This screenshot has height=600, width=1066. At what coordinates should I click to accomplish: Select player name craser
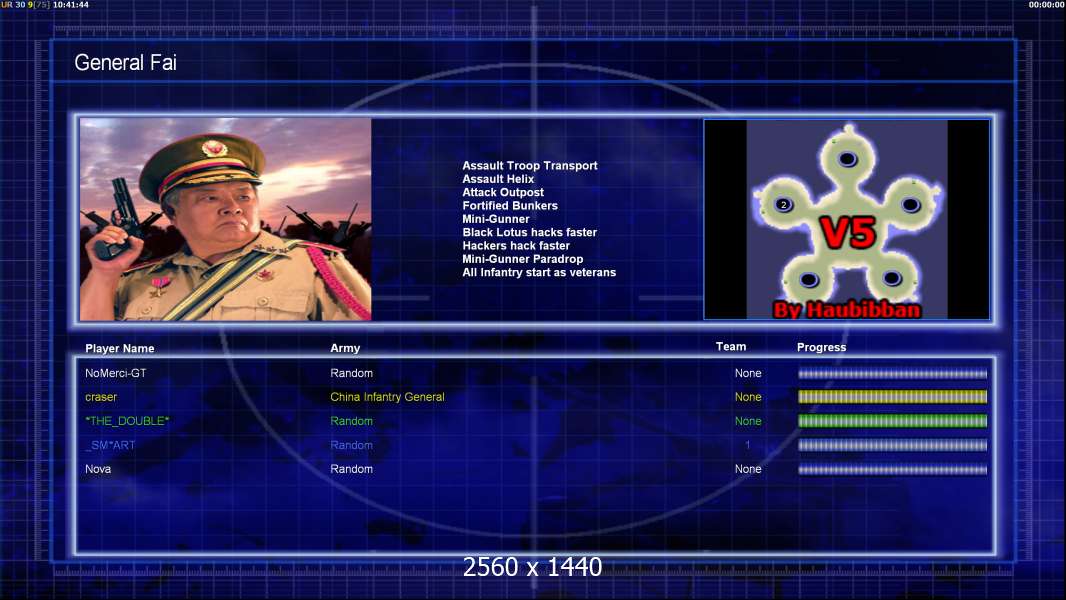(x=101, y=397)
